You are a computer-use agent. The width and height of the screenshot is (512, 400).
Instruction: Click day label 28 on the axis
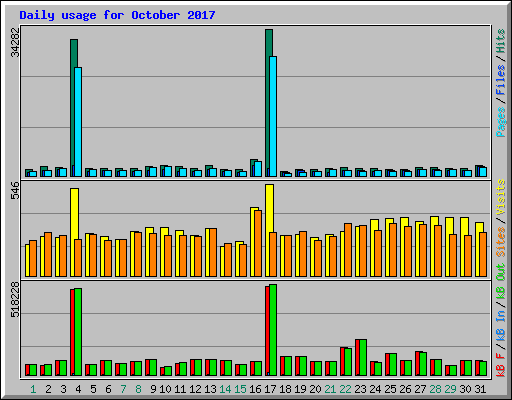pos(435,389)
